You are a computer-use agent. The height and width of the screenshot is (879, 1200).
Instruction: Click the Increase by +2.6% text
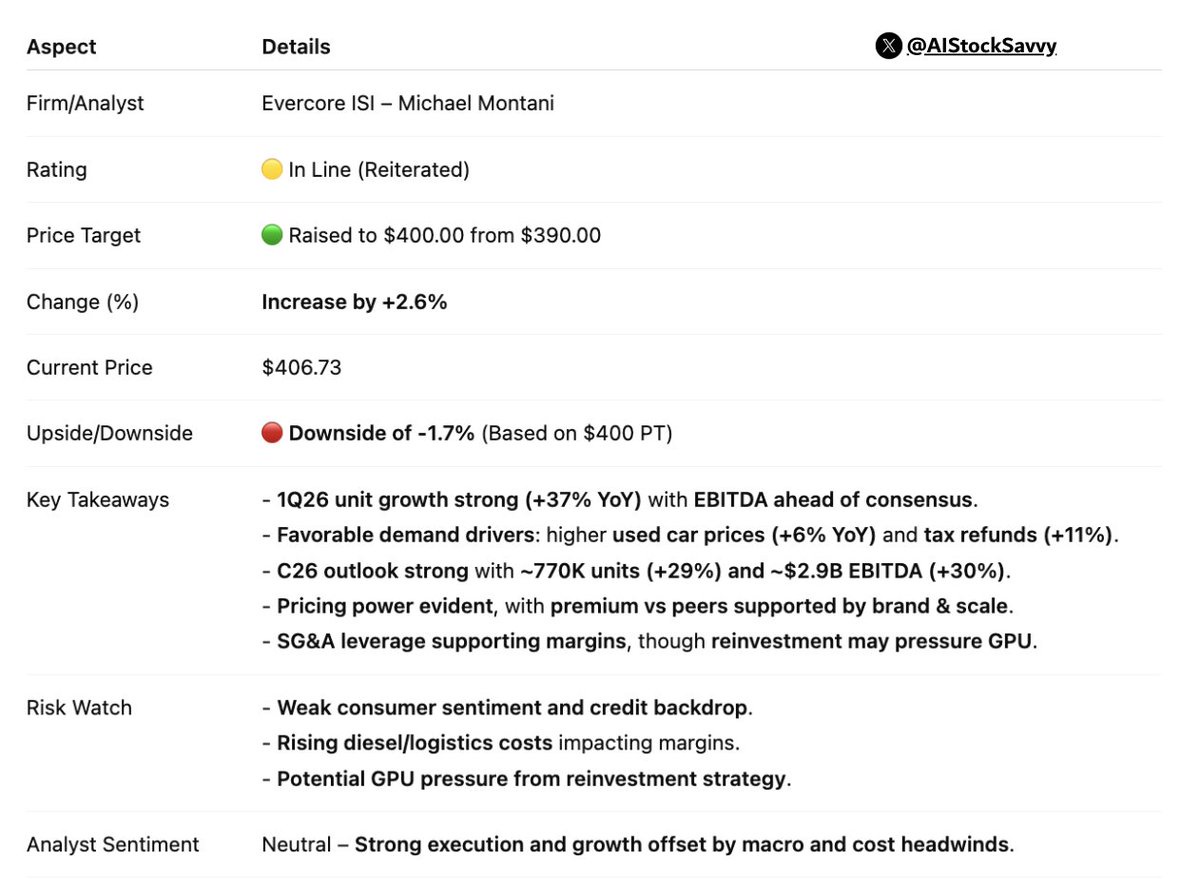click(354, 302)
